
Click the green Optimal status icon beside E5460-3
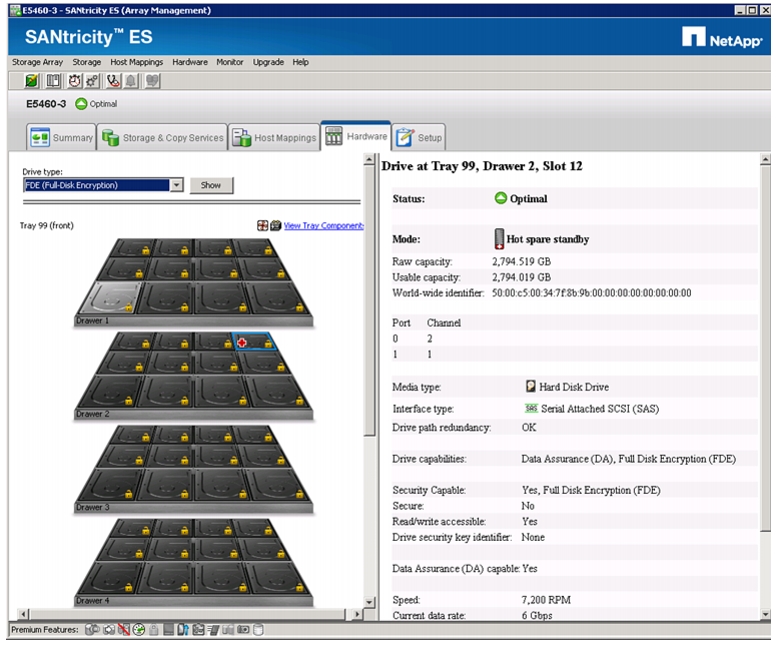point(81,104)
